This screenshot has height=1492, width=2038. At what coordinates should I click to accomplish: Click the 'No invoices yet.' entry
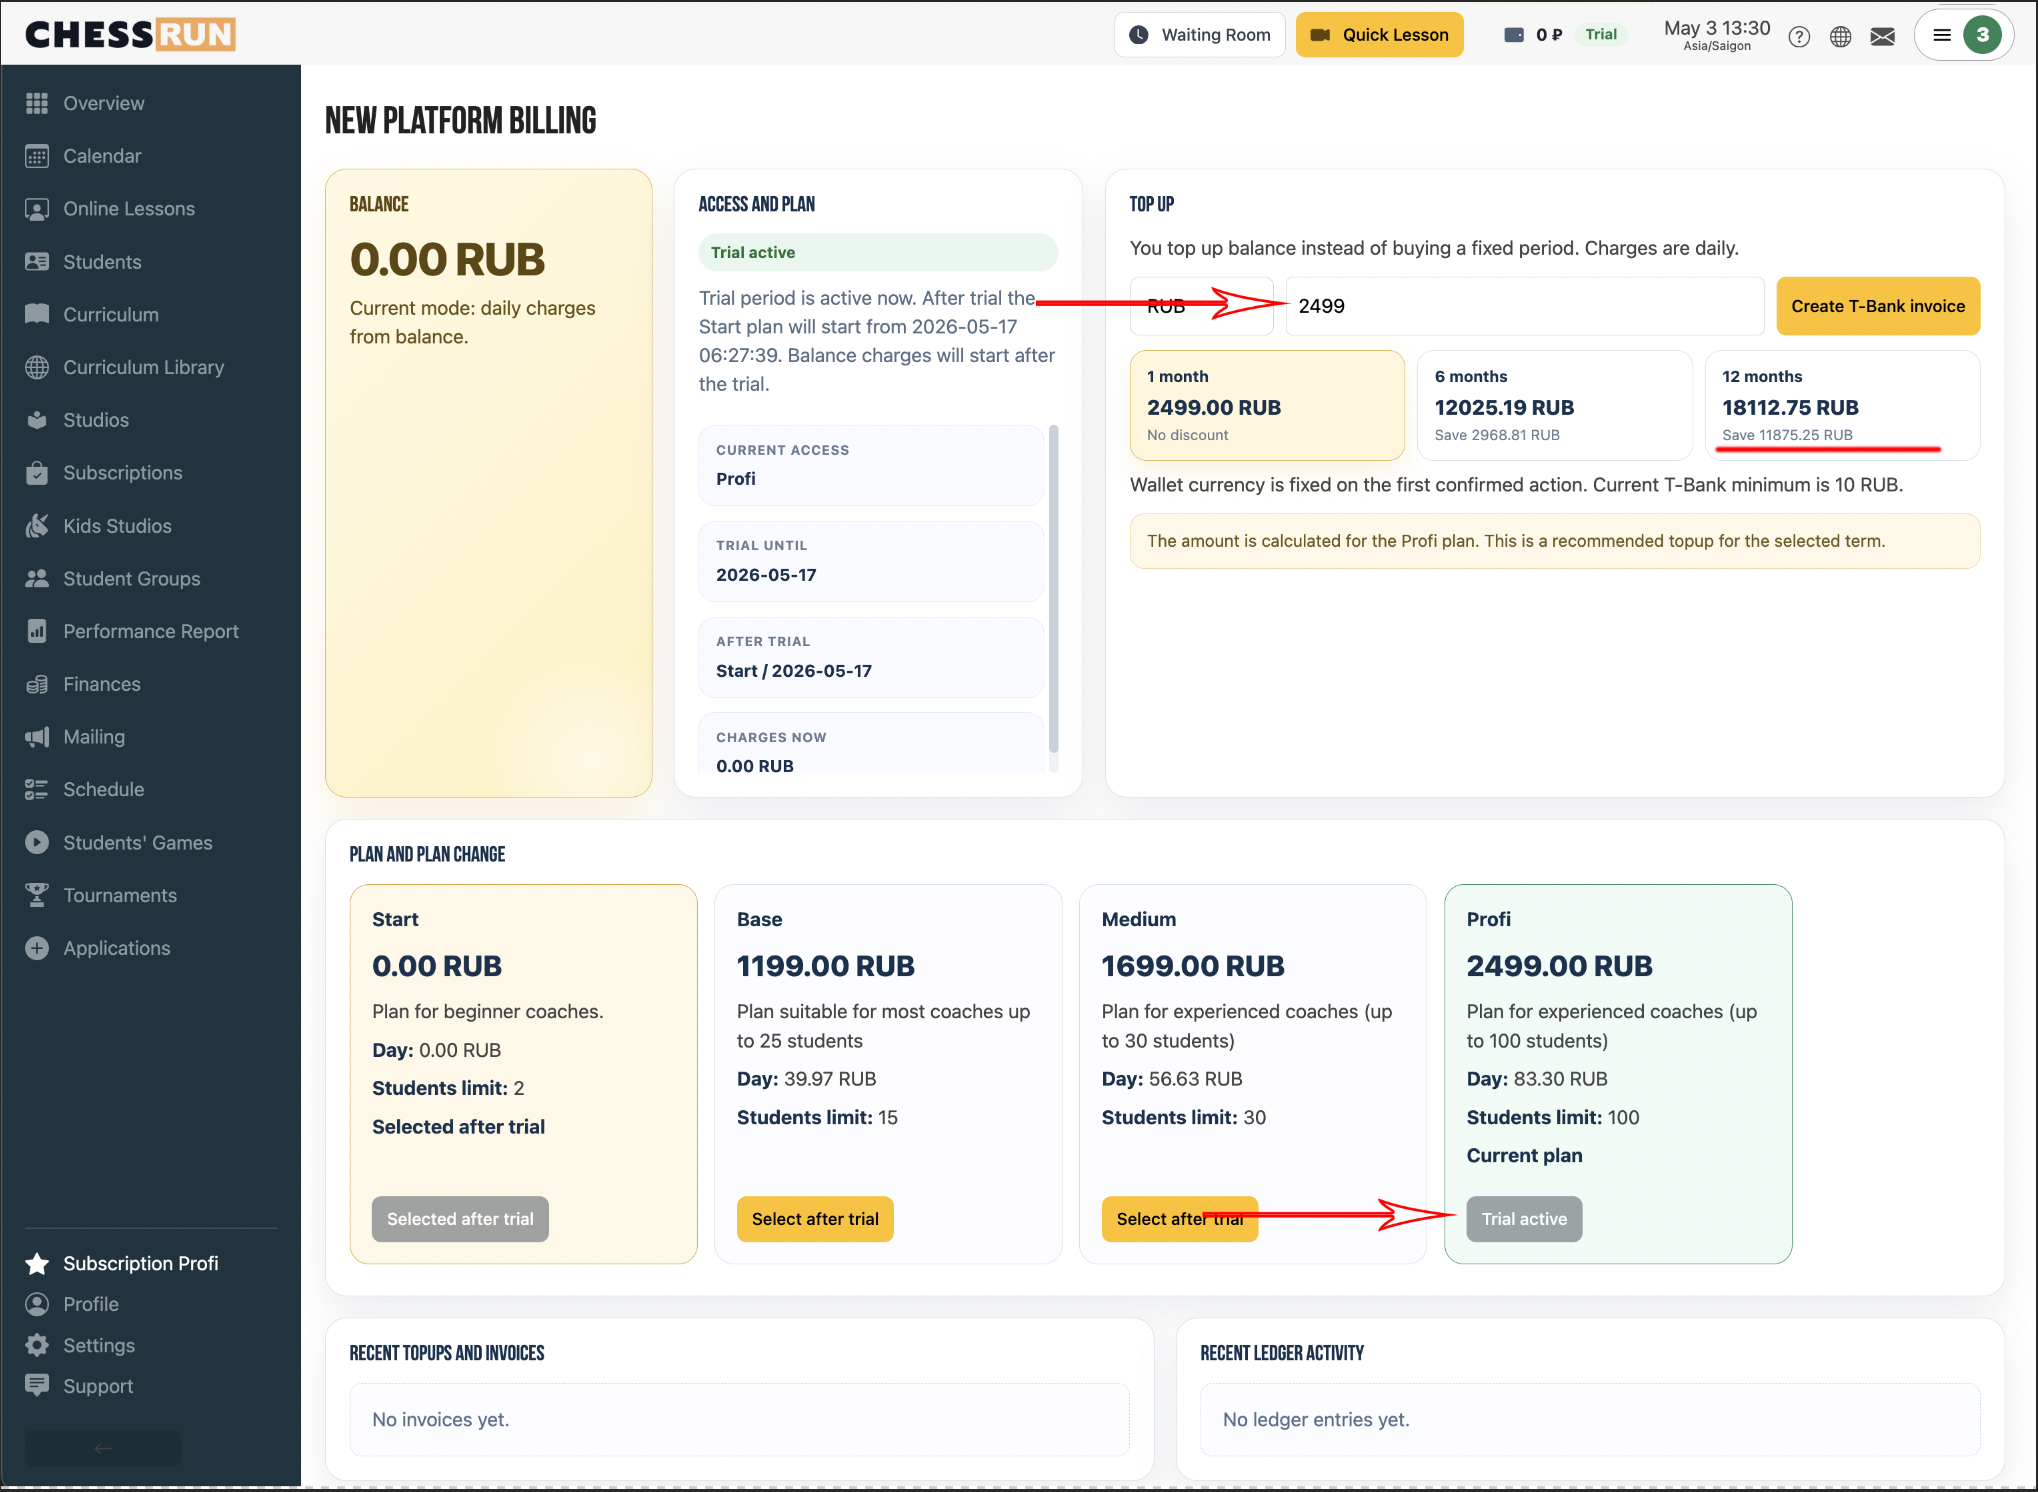point(739,1420)
